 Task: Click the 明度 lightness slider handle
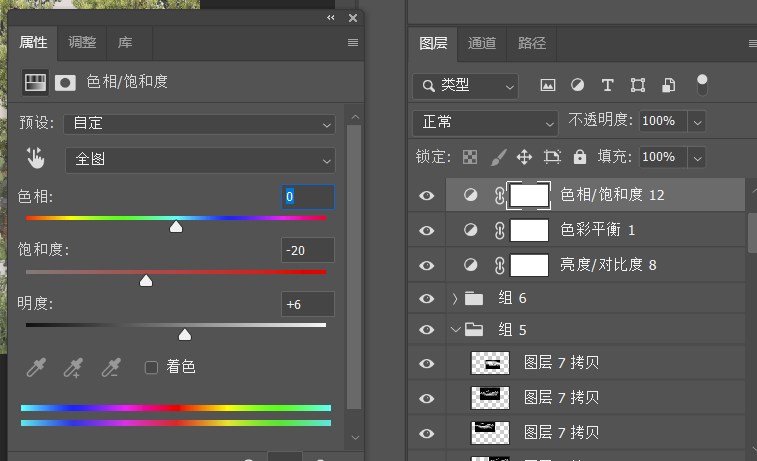tap(185, 335)
